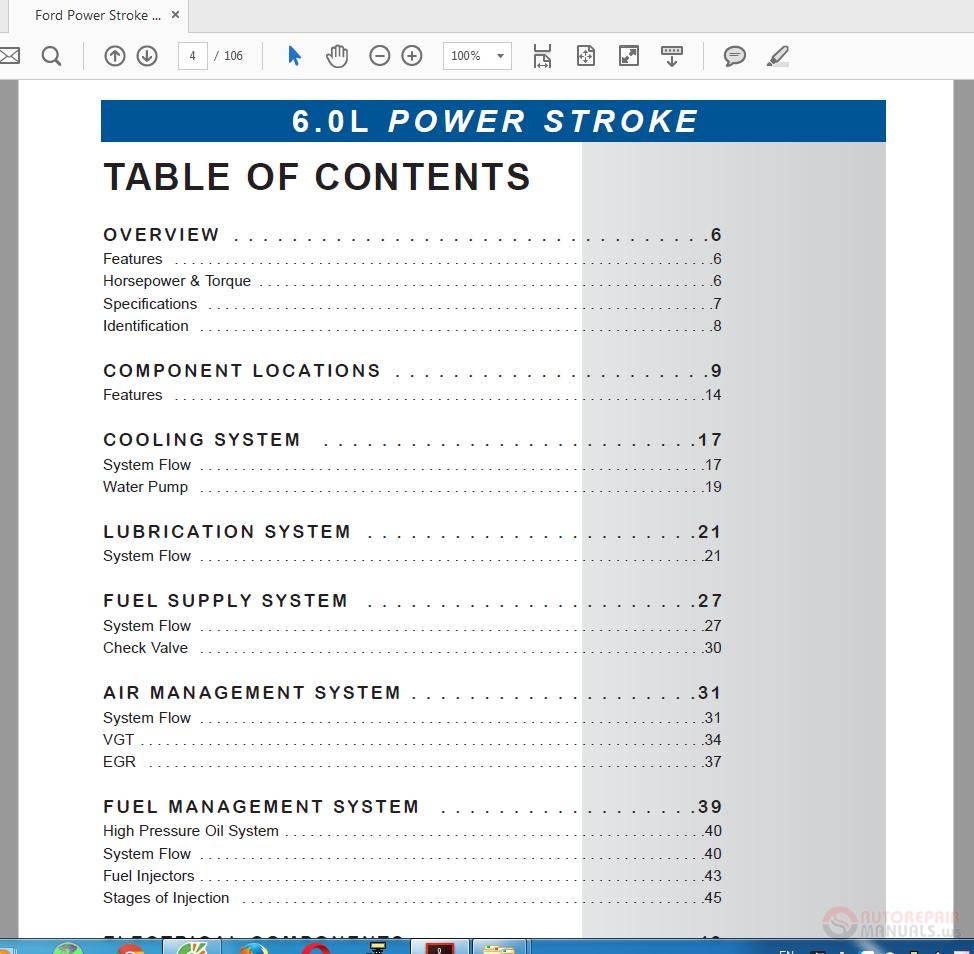Click the envelope email icon
This screenshot has height=954, width=974.
point(9,56)
